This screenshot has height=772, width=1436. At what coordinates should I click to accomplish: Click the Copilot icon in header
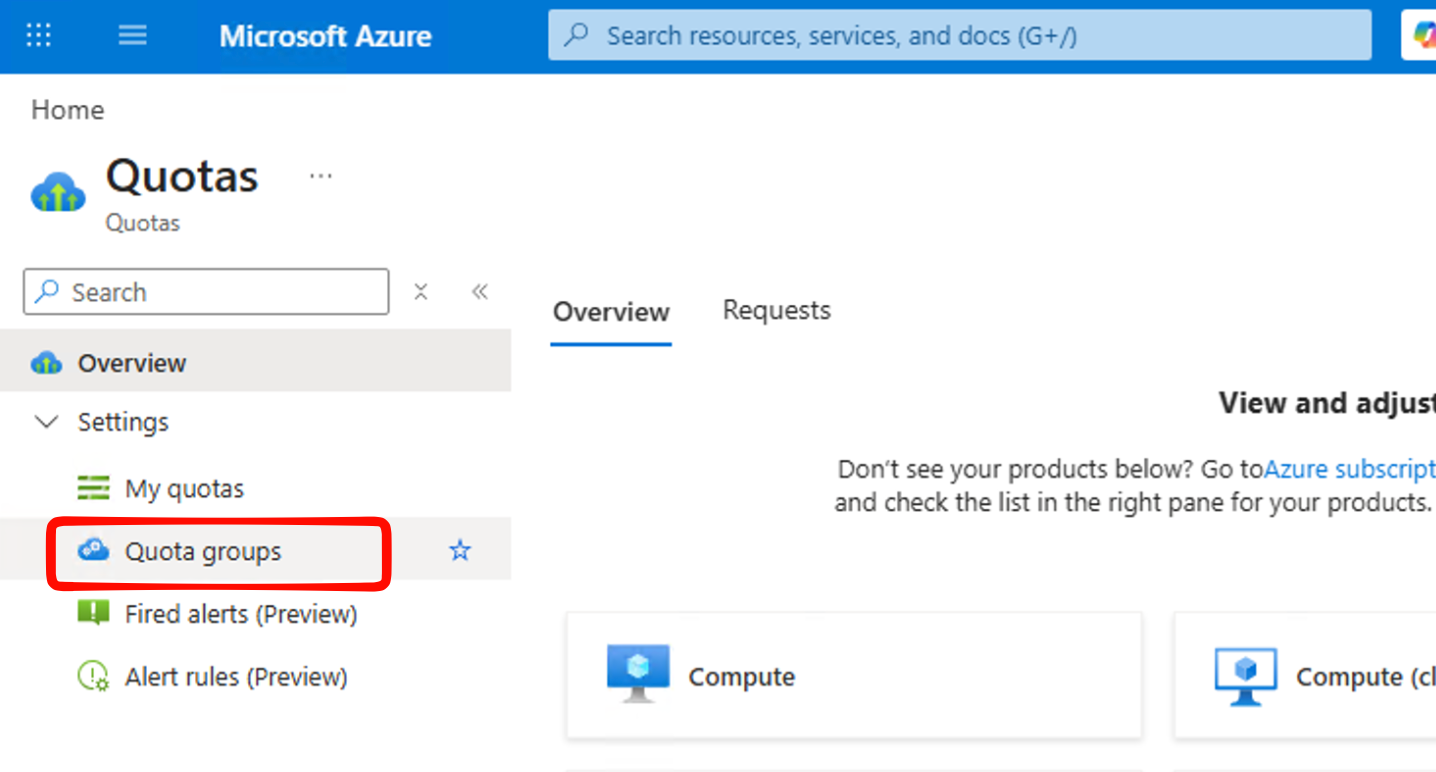click(x=1423, y=36)
